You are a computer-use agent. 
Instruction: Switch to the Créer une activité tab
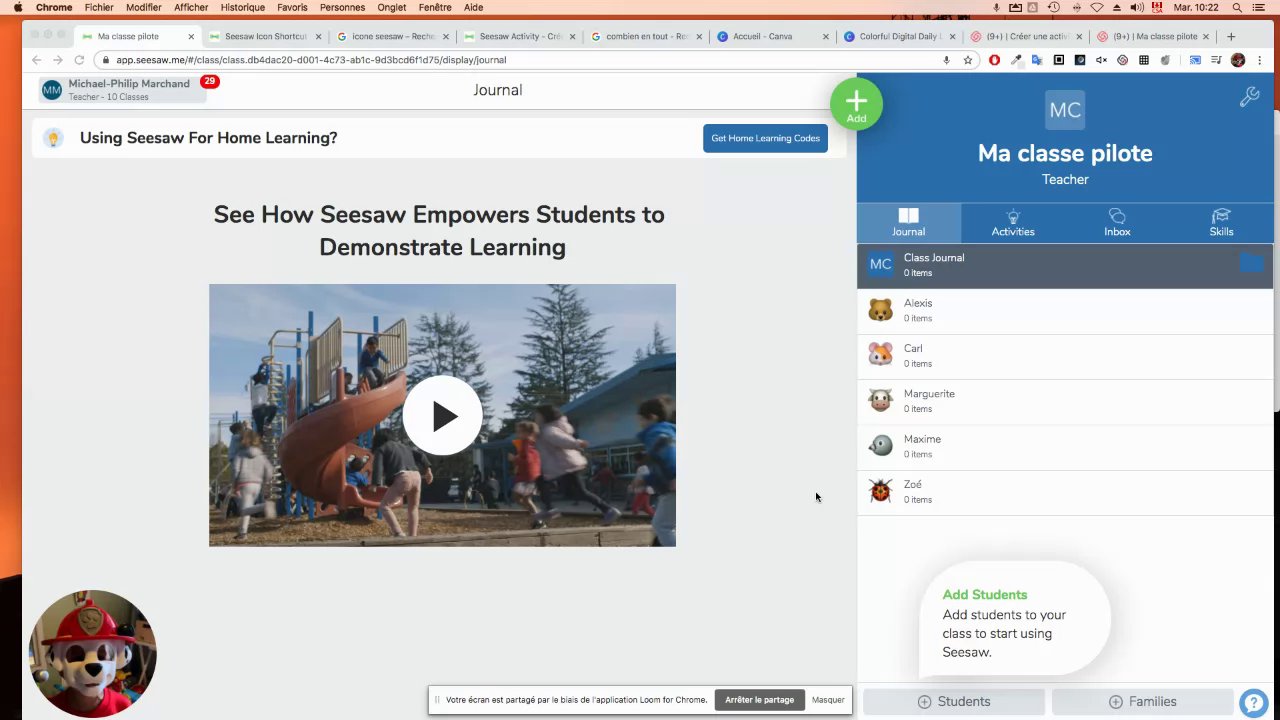[x=1027, y=37]
